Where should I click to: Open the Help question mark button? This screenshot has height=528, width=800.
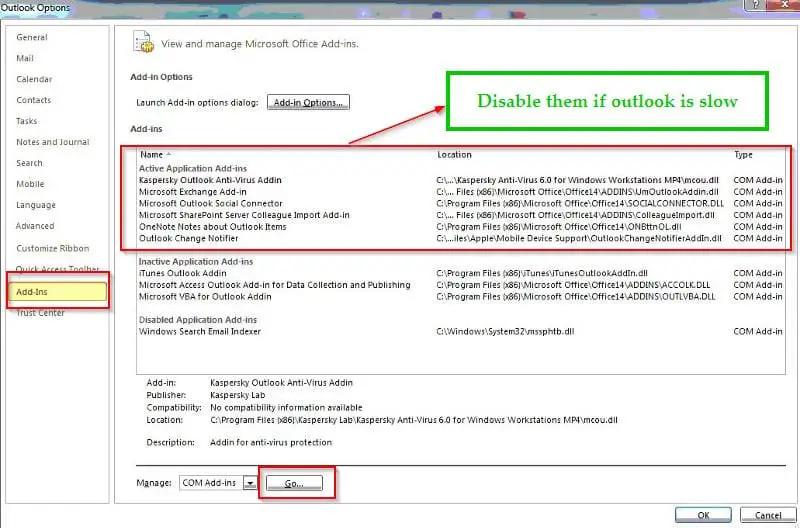point(756,5)
